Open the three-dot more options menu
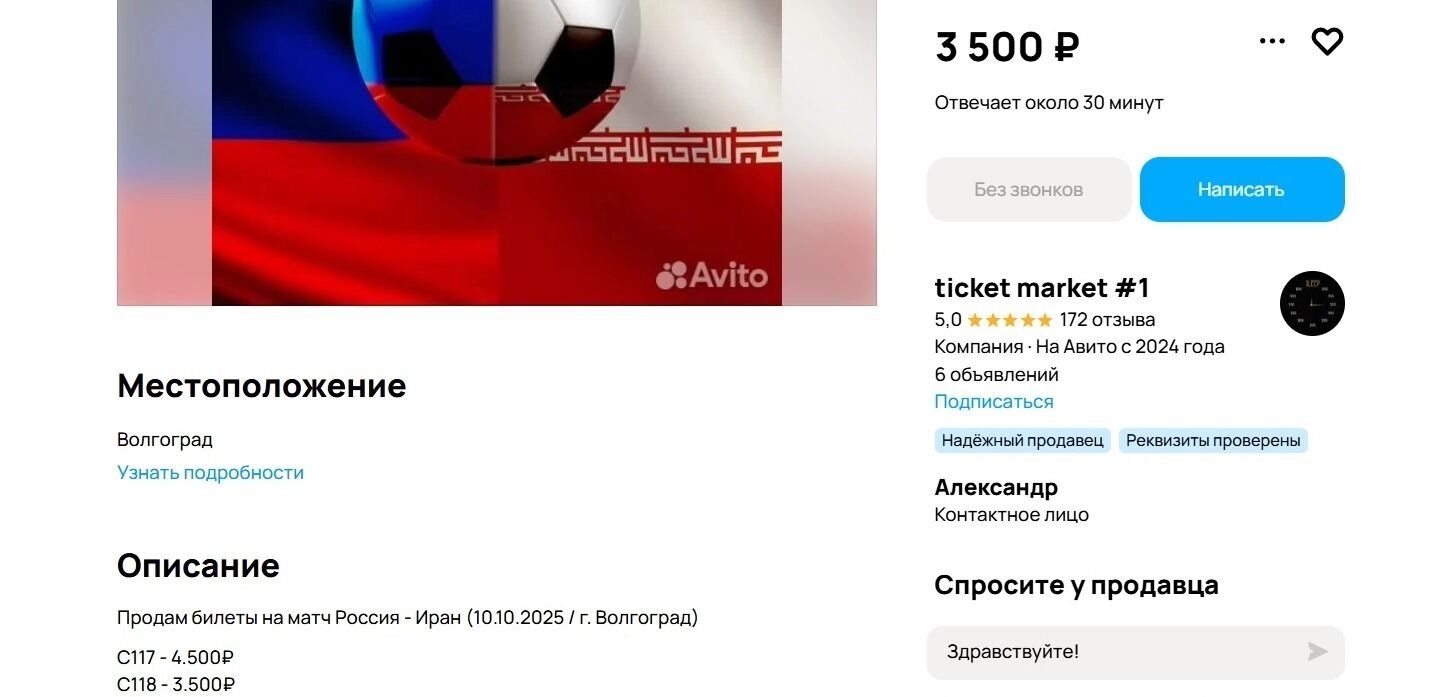The height and width of the screenshot is (697, 1453). pyautogui.click(x=1272, y=42)
